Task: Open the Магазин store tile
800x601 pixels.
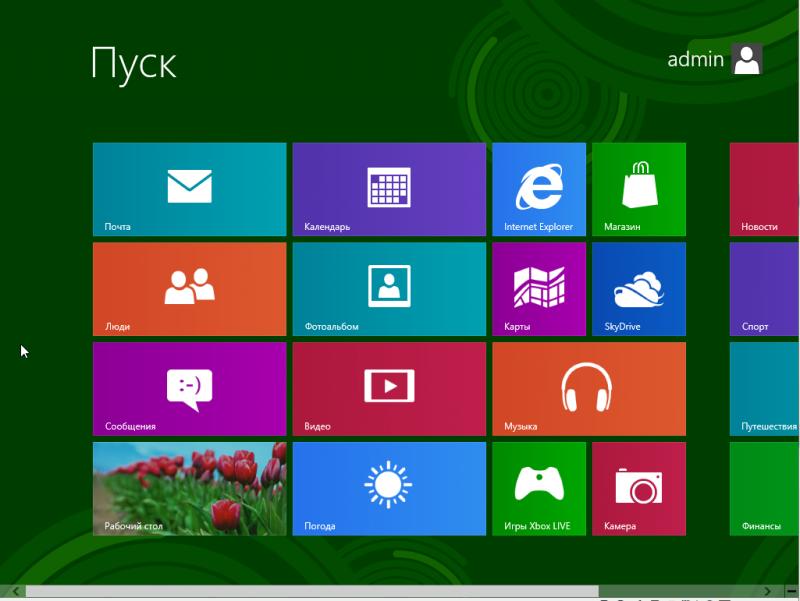Action: pos(639,189)
